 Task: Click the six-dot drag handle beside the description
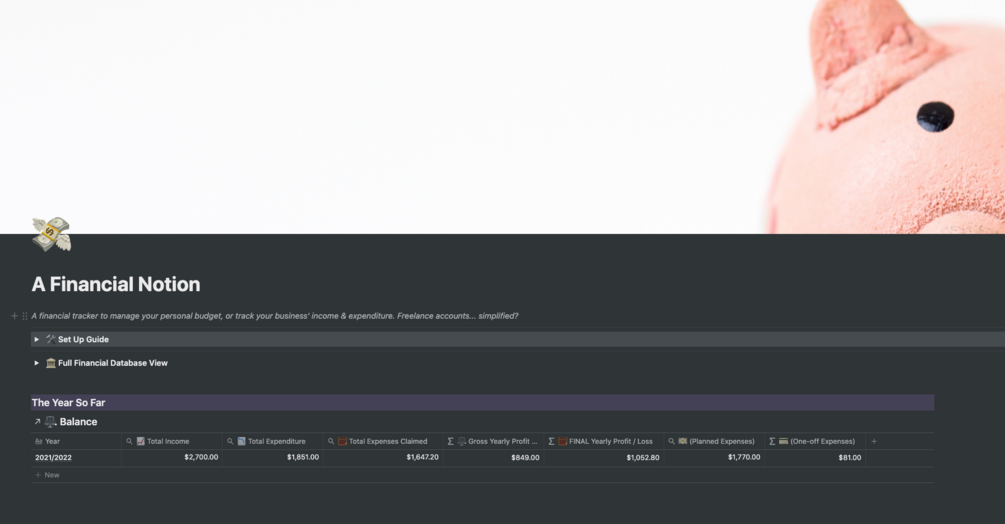point(25,316)
